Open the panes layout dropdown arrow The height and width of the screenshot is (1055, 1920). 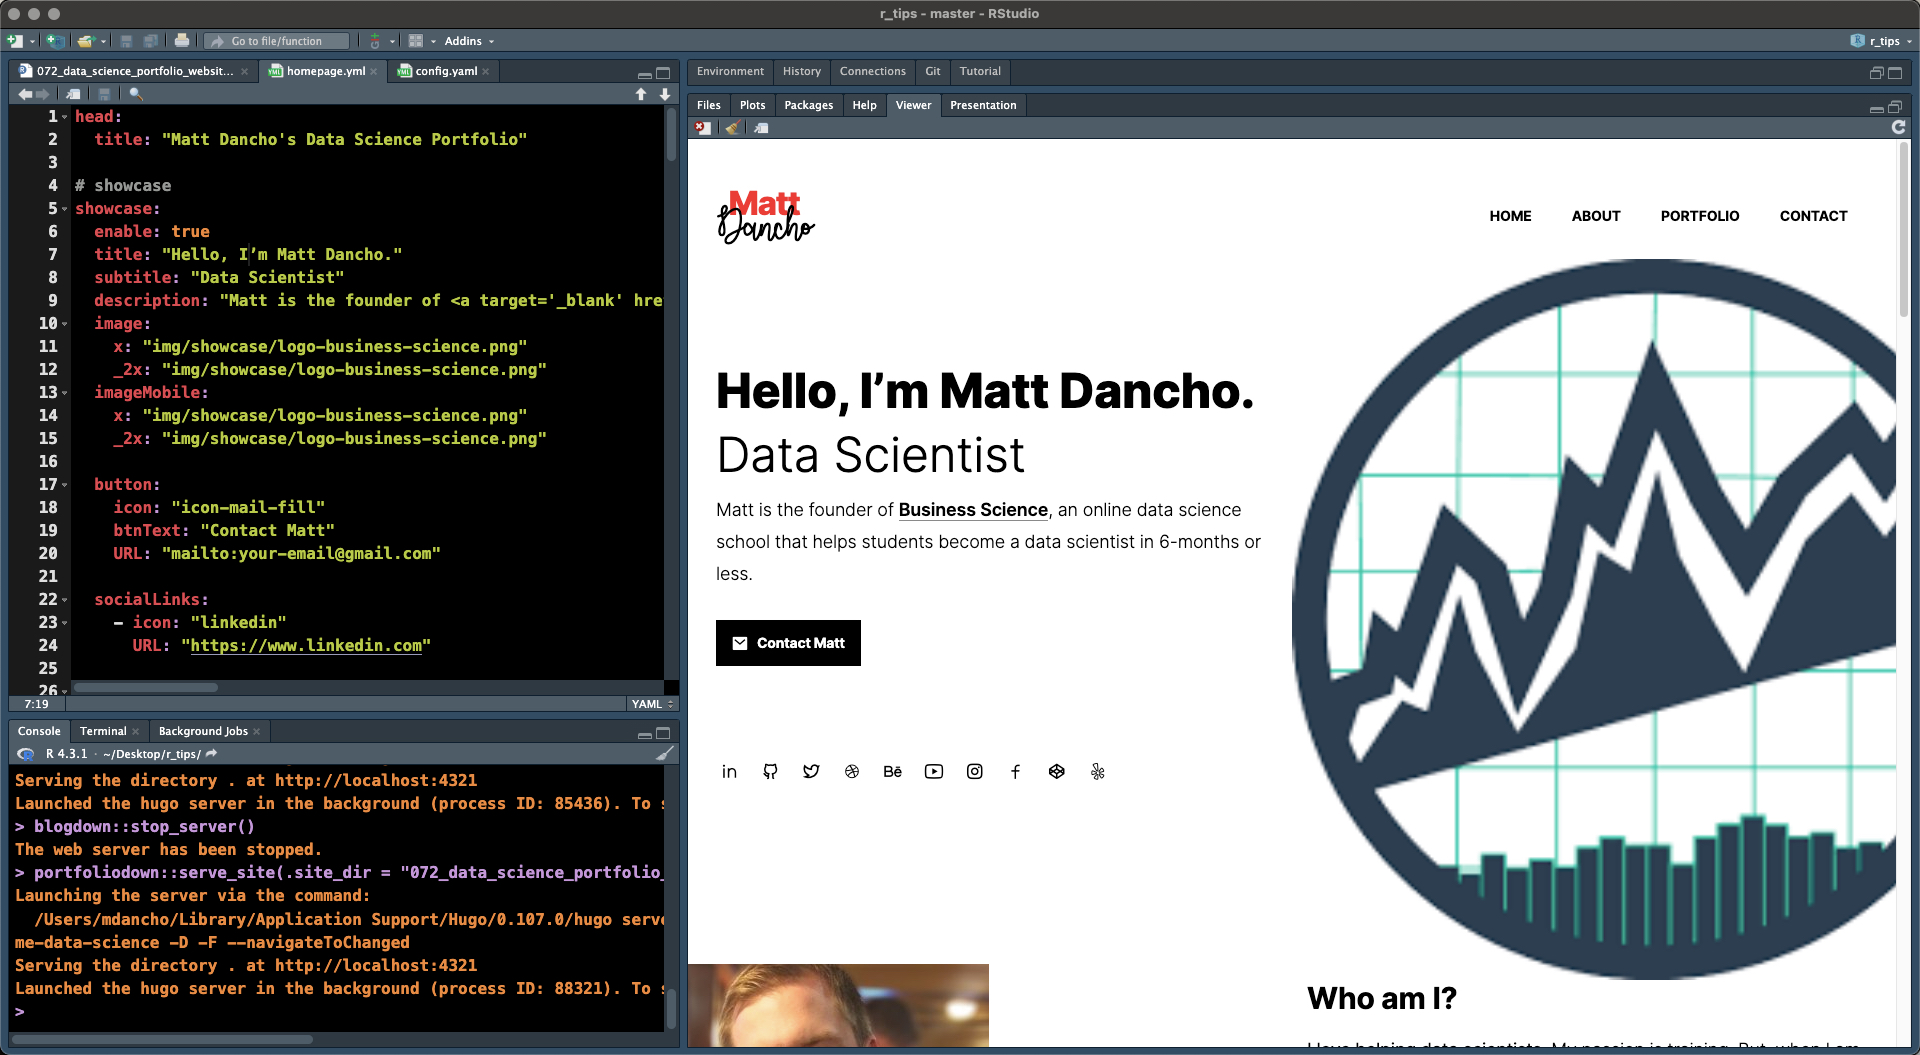tap(433, 42)
